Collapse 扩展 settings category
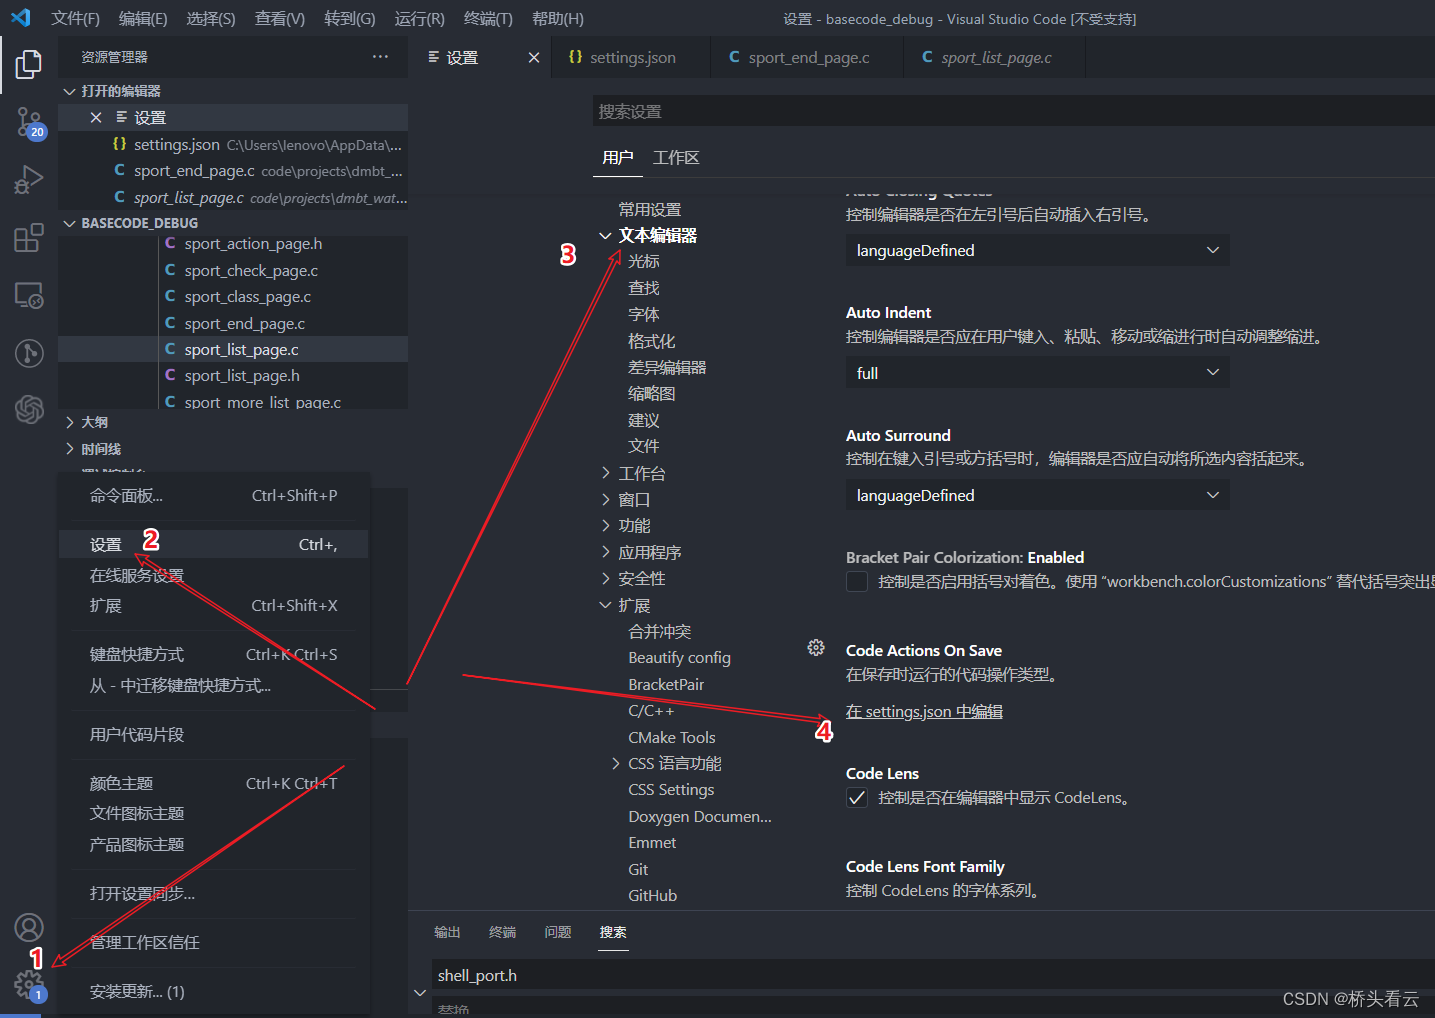Screen dimensions: 1435x1018 click(605, 605)
